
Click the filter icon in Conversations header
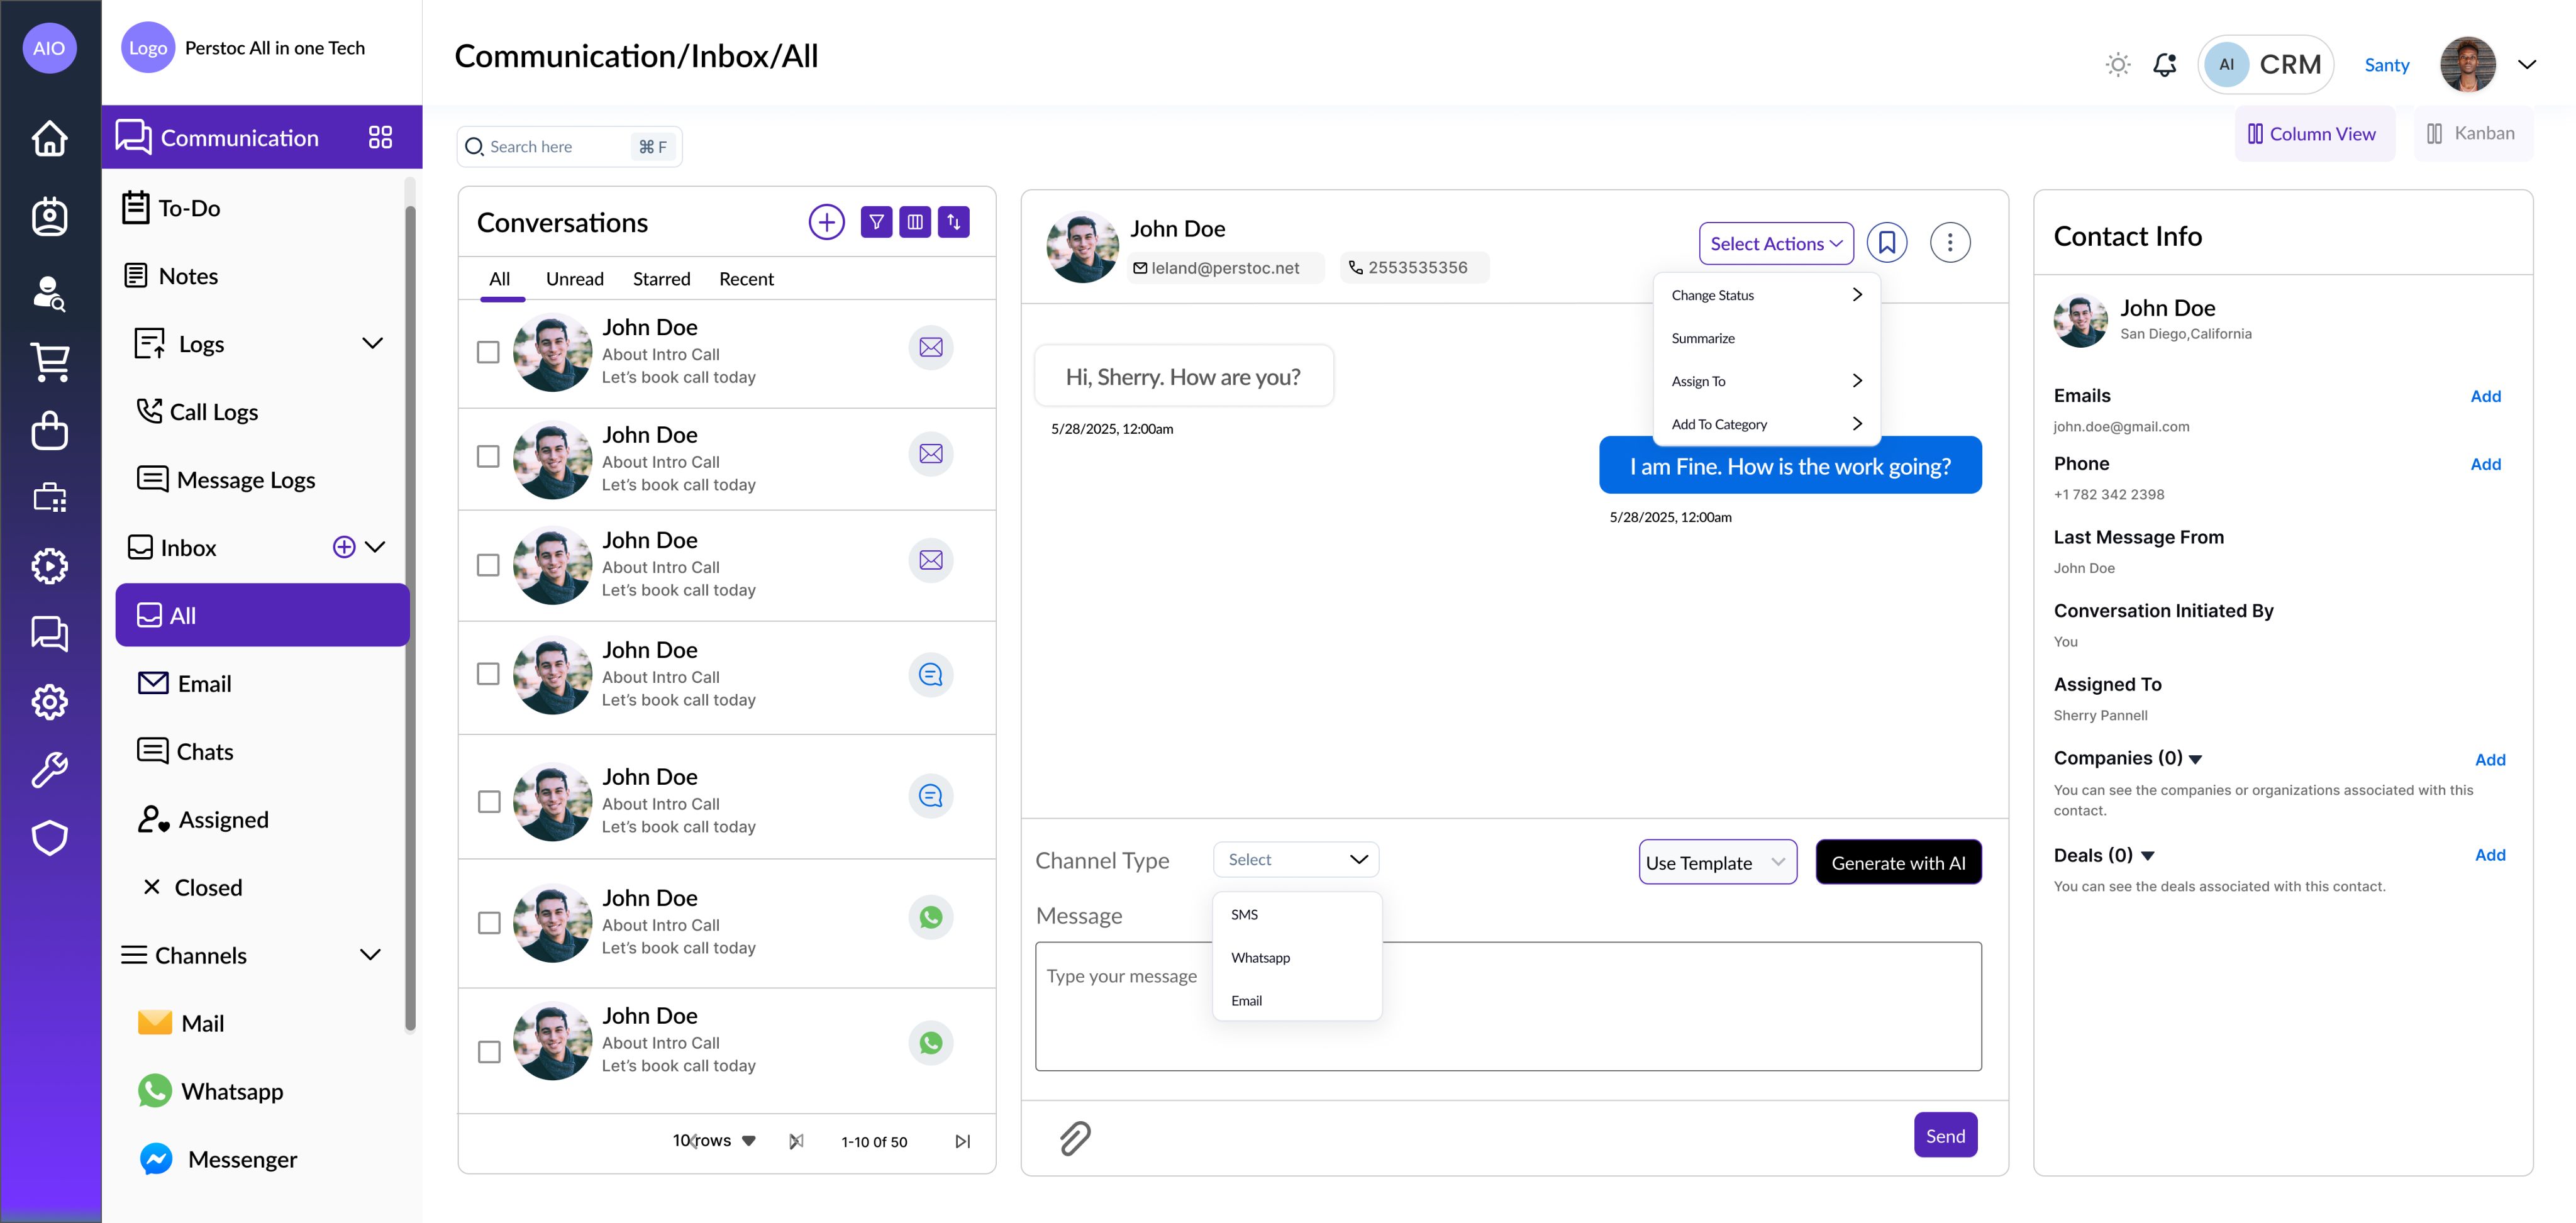point(876,222)
